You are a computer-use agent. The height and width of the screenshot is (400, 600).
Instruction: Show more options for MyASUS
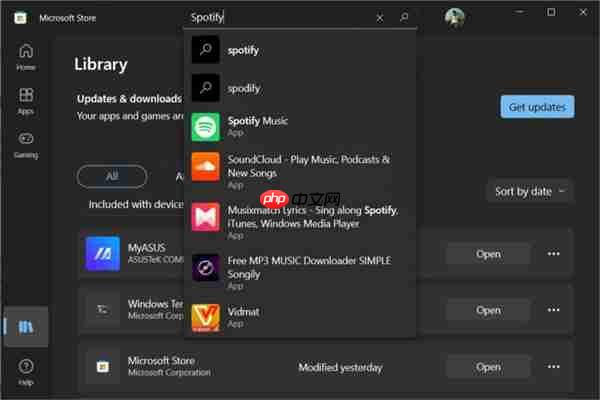[554, 254]
